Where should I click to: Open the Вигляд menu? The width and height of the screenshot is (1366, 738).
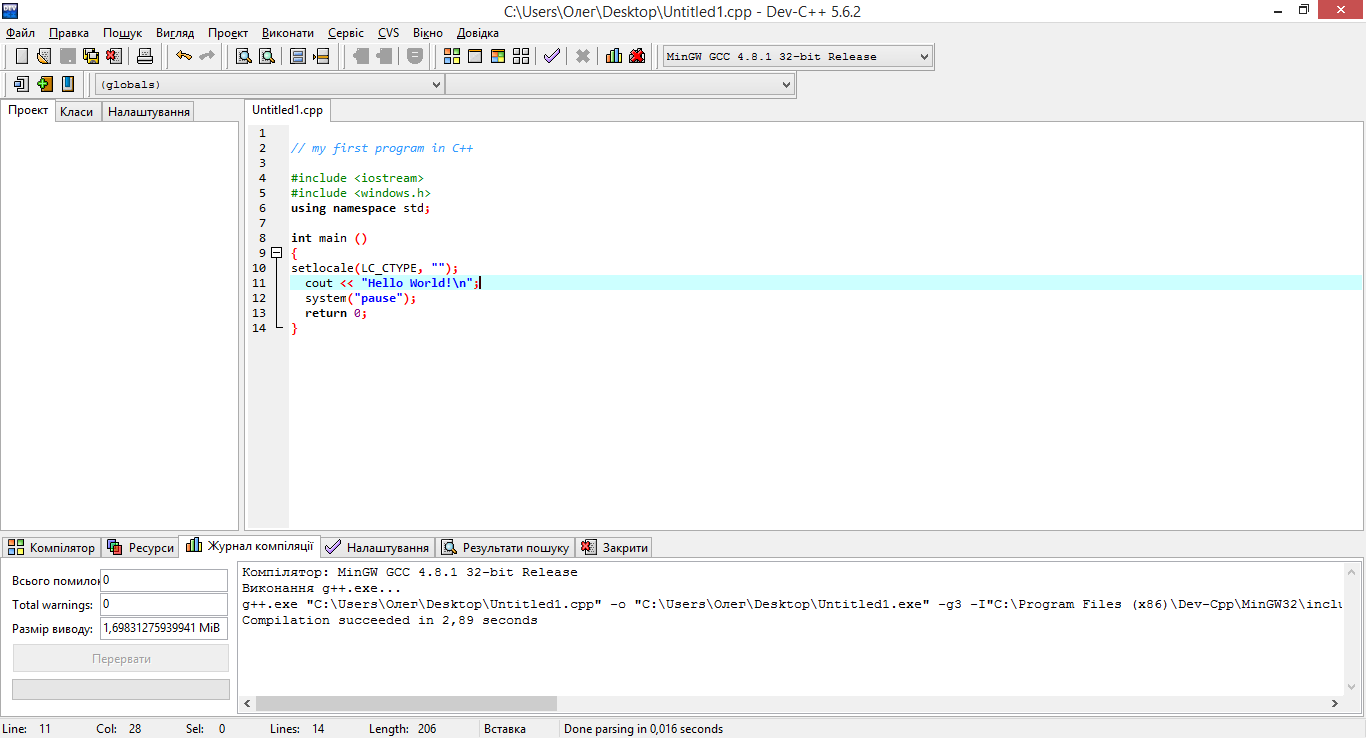[175, 33]
